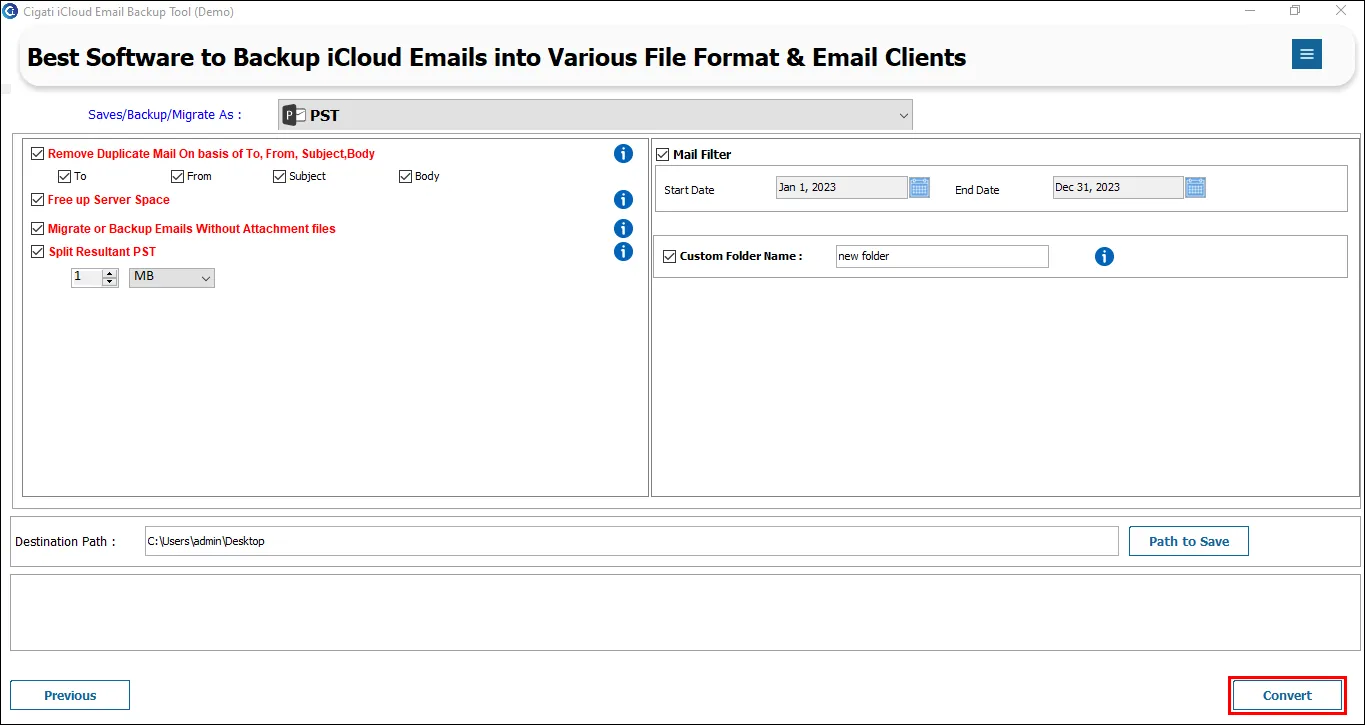
Task: Click the Convert button
Action: (1287, 695)
